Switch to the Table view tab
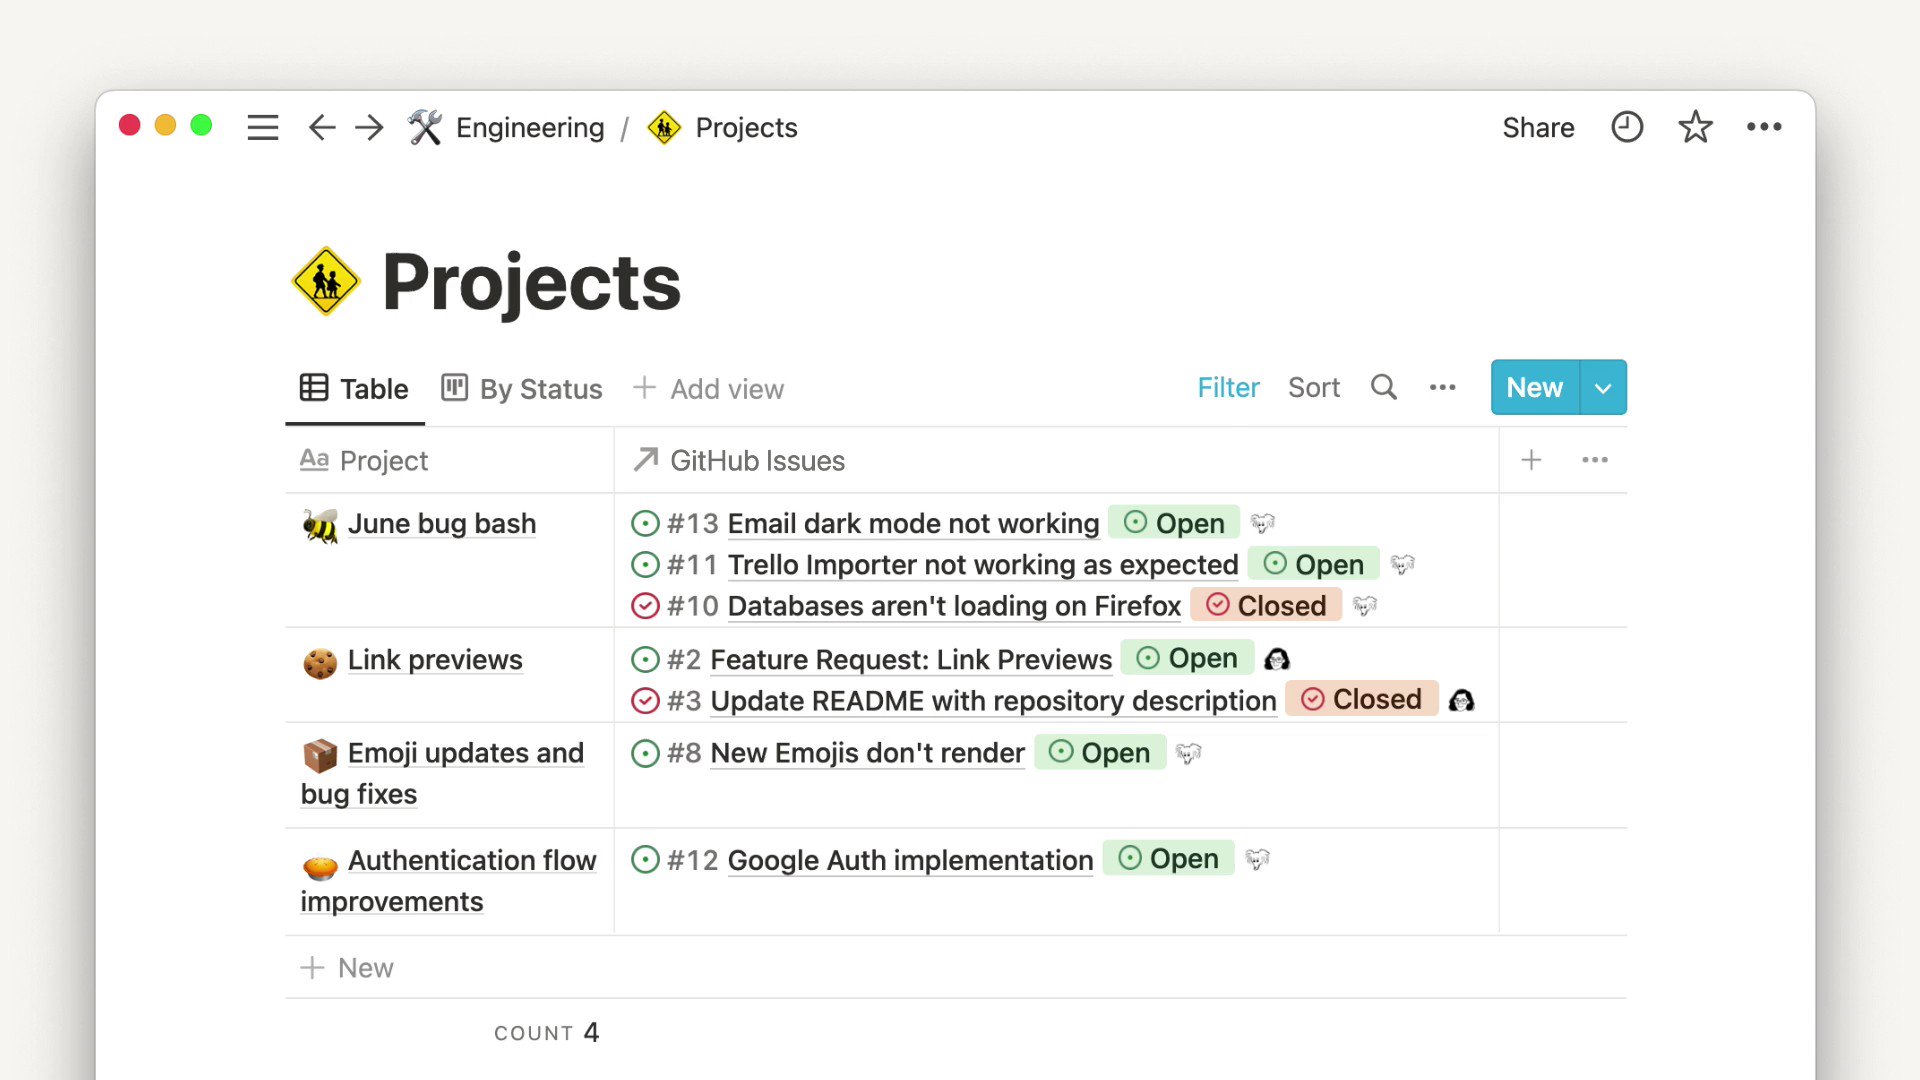Image resolution: width=1920 pixels, height=1080 pixels. tap(354, 388)
